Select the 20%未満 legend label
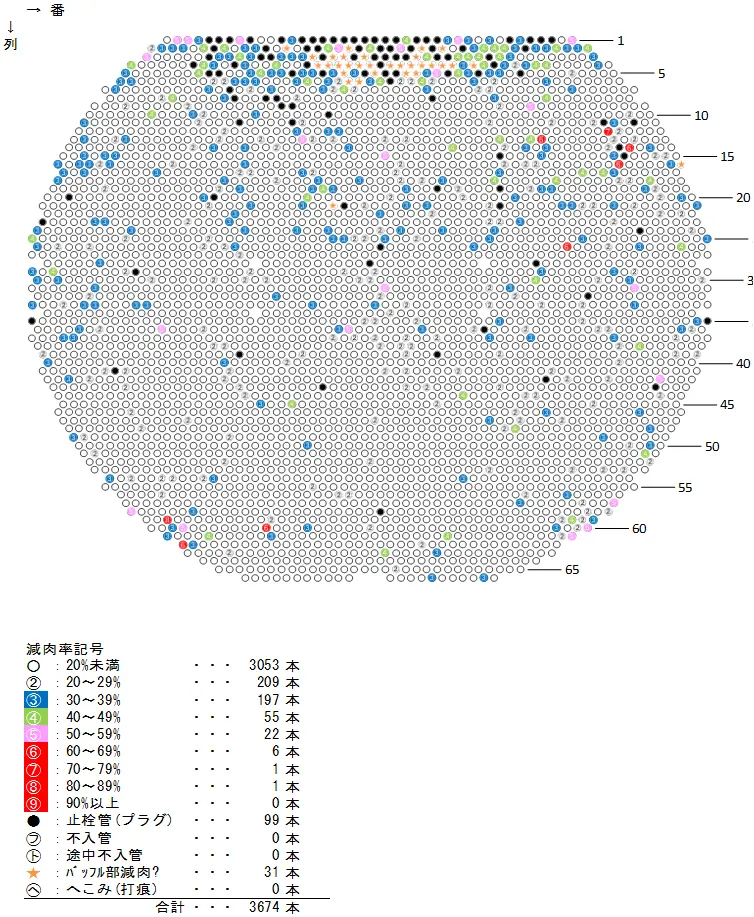This screenshot has height=917, width=754. (x=92, y=666)
